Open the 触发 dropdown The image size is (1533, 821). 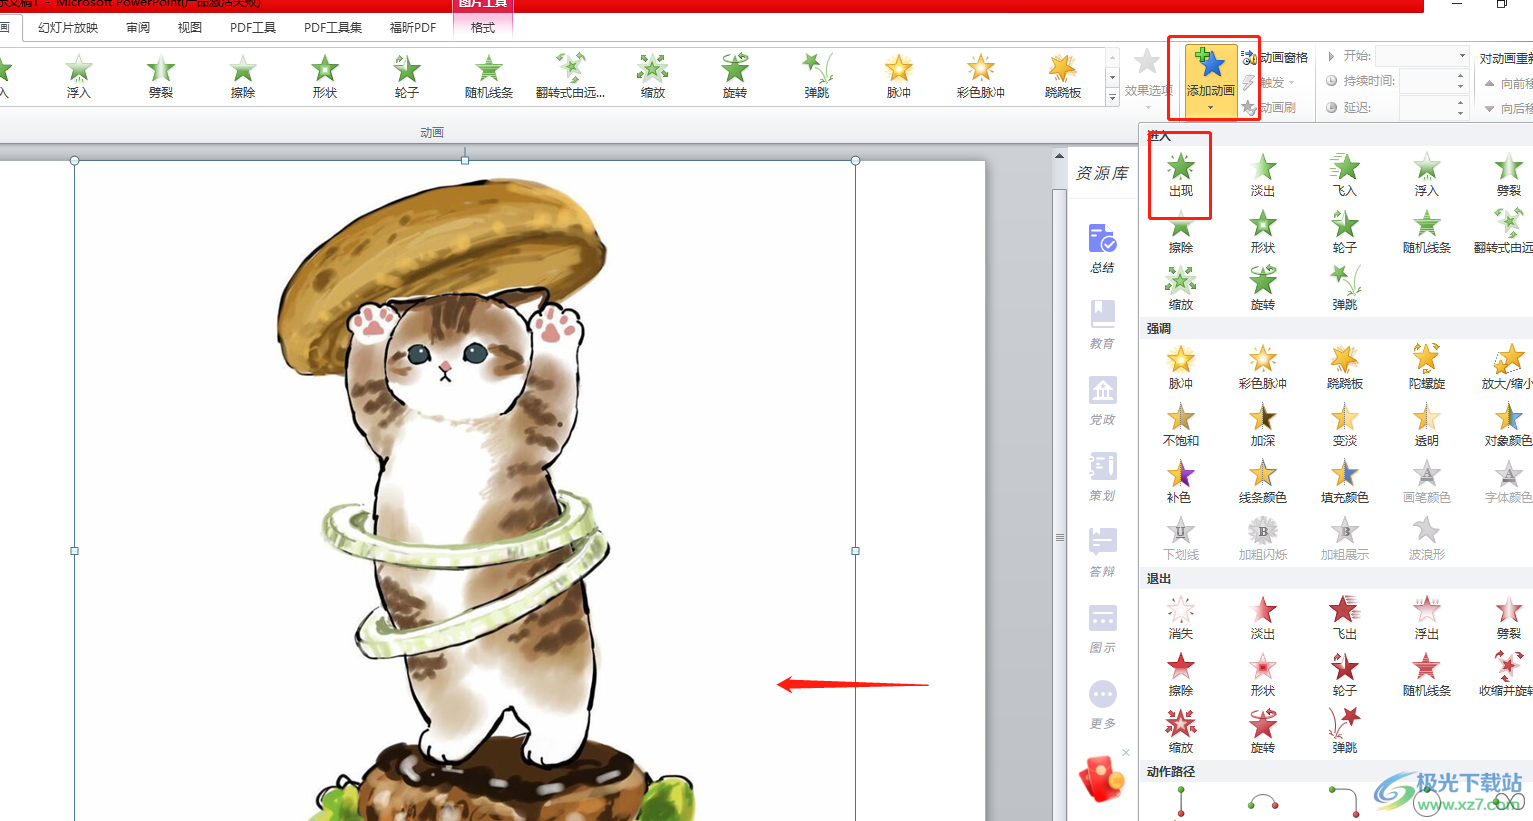tap(1268, 82)
